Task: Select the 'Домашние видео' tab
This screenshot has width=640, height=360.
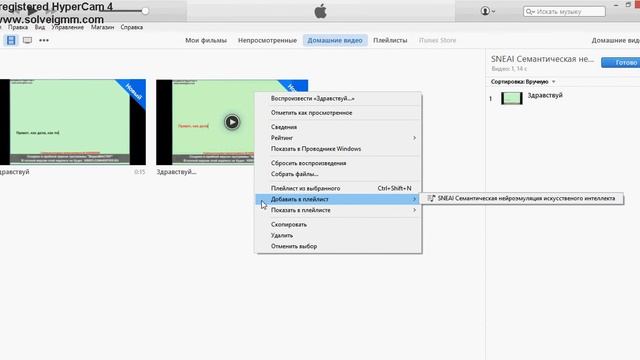Action: 335,40
